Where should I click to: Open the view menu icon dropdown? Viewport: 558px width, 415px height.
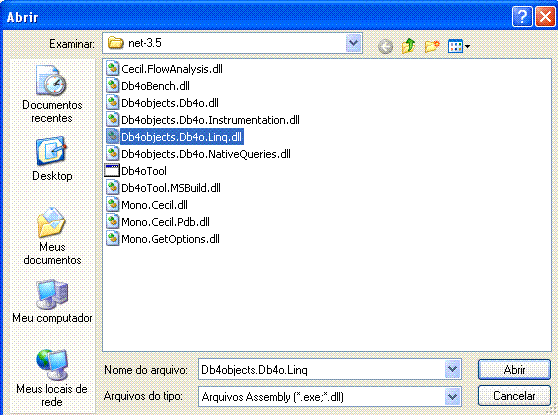coord(459,46)
